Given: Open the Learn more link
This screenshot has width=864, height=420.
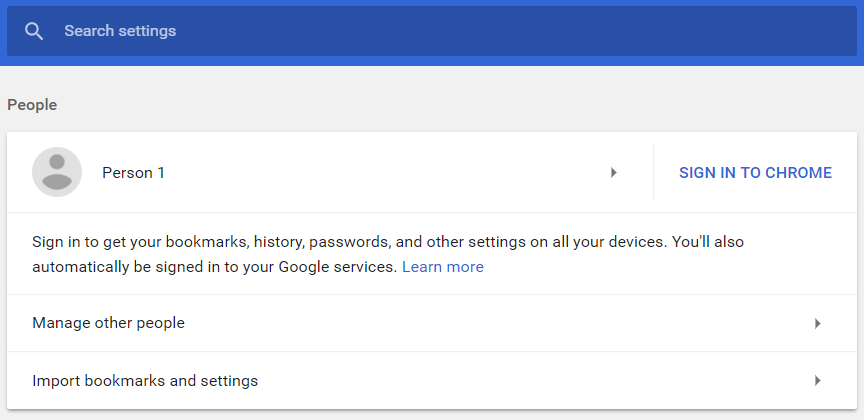Looking at the screenshot, I should tap(442, 267).
